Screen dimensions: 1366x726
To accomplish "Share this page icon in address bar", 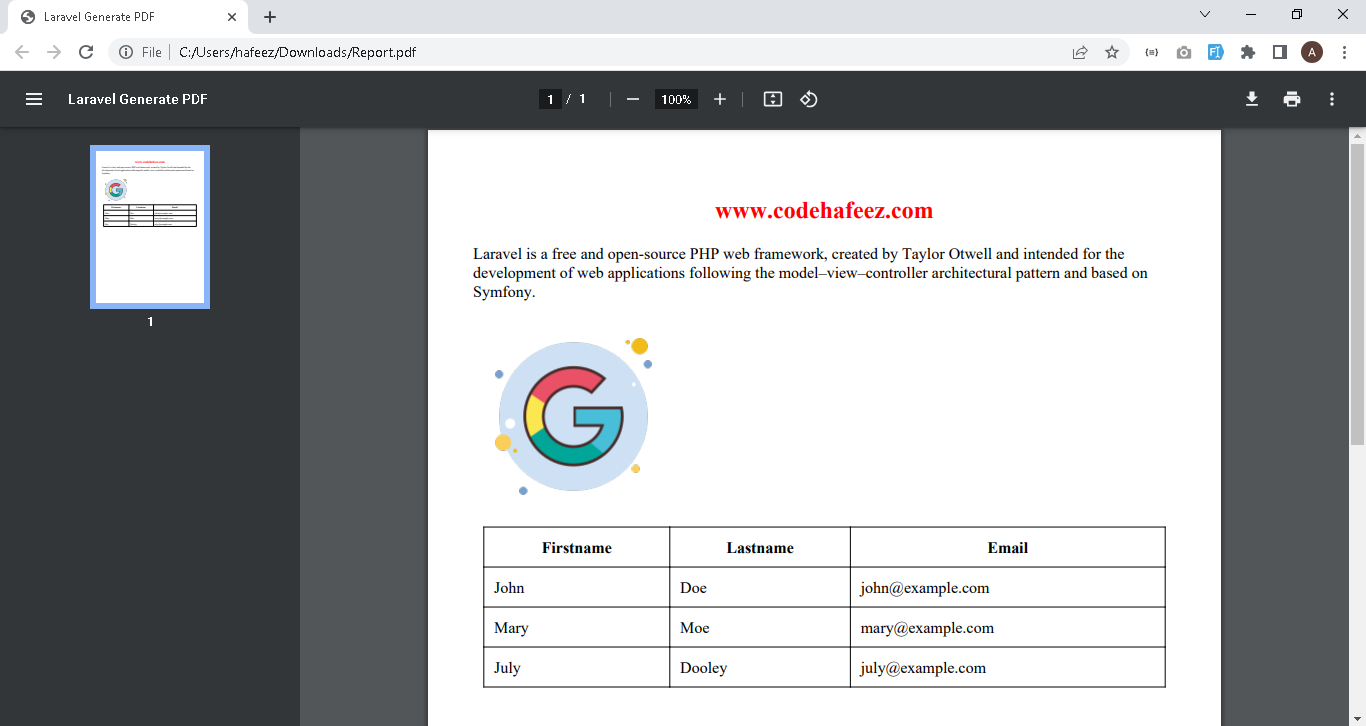I will 1080,52.
